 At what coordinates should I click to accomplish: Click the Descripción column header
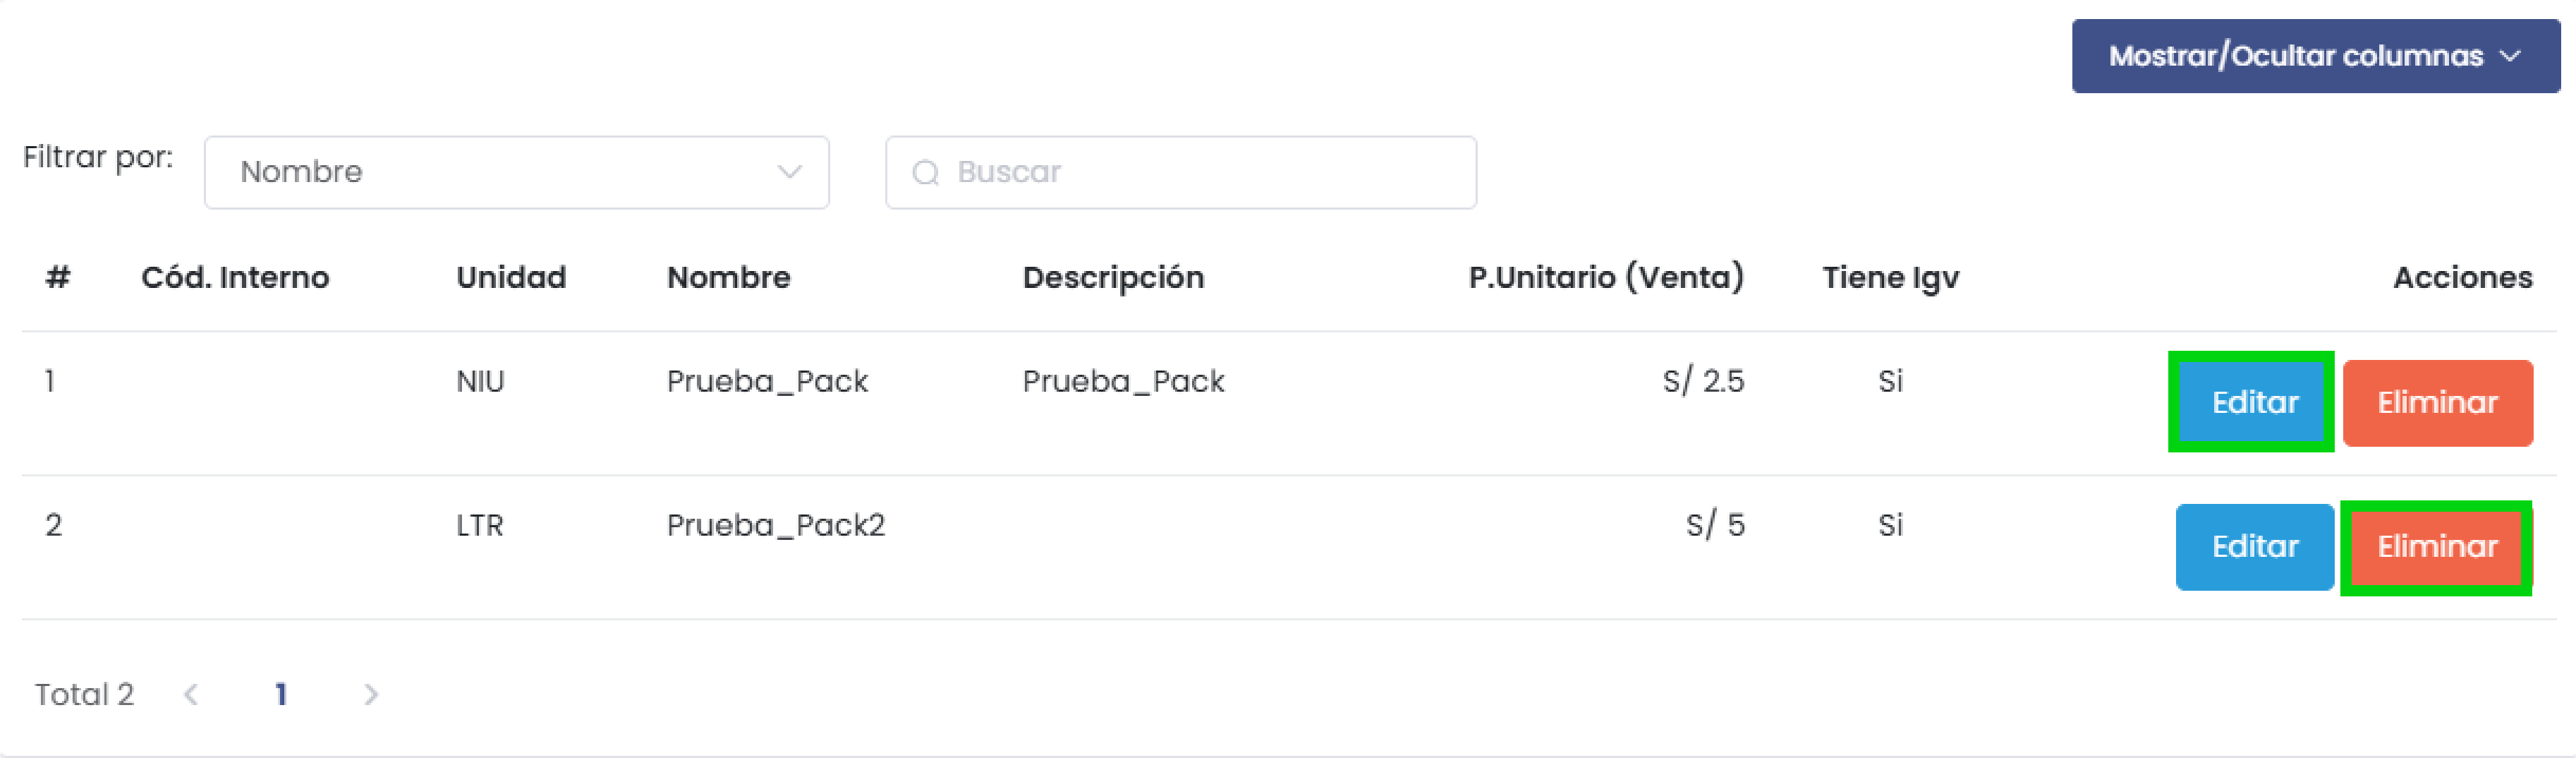pyautogui.click(x=1112, y=277)
